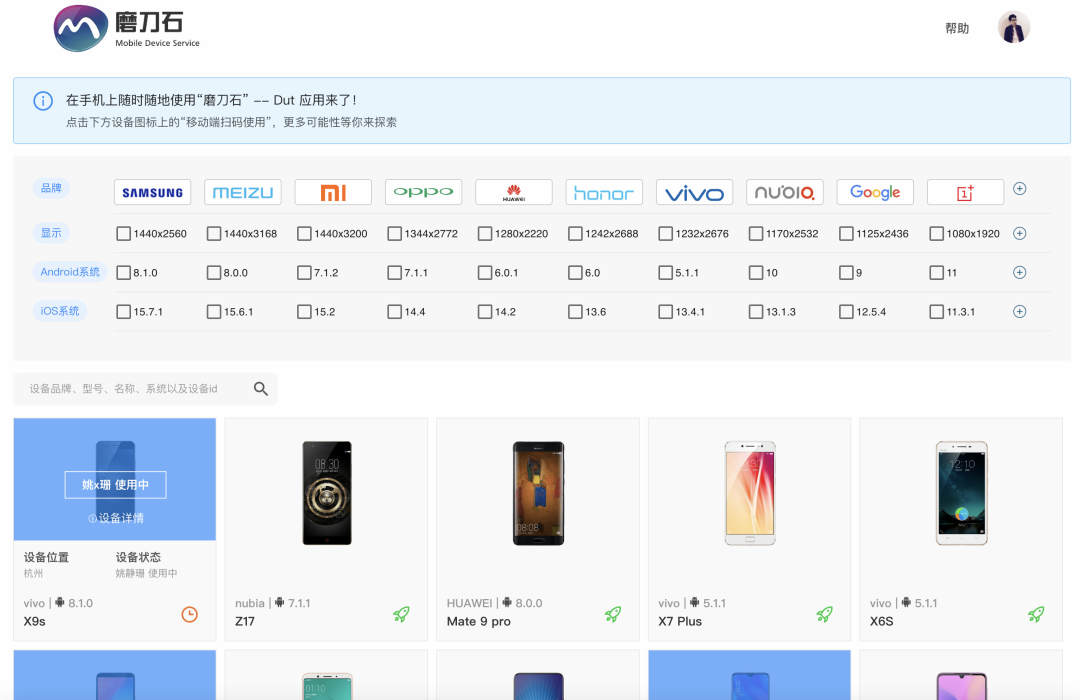Expand additional resolution options
The width and height of the screenshot is (1080, 700).
1019,233
